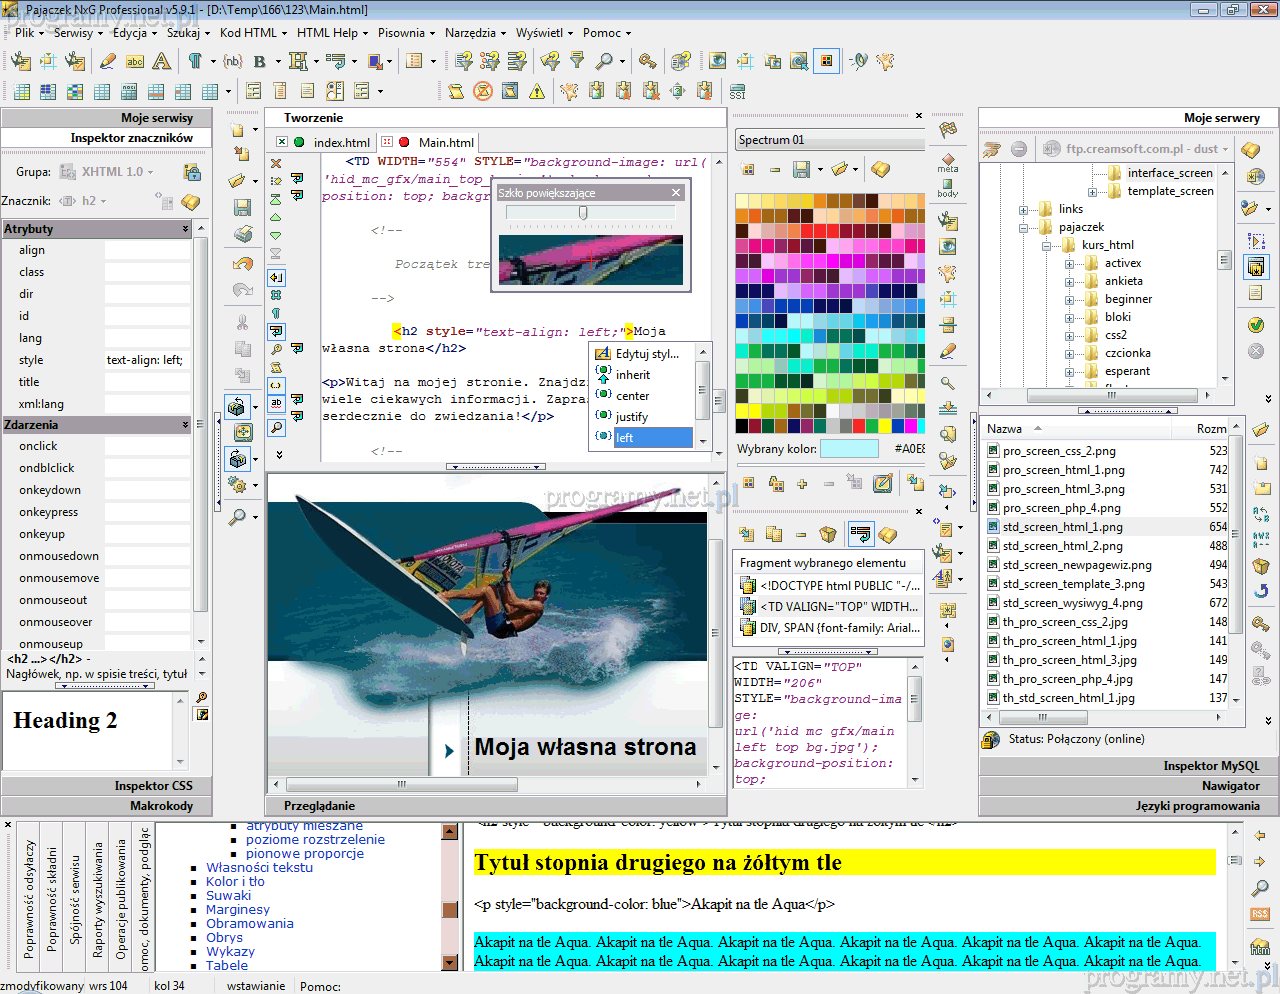Screen dimensions: 1280x994
Task: Click the SSI icon in second toolbar row
Action: pyautogui.click(x=737, y=91)
